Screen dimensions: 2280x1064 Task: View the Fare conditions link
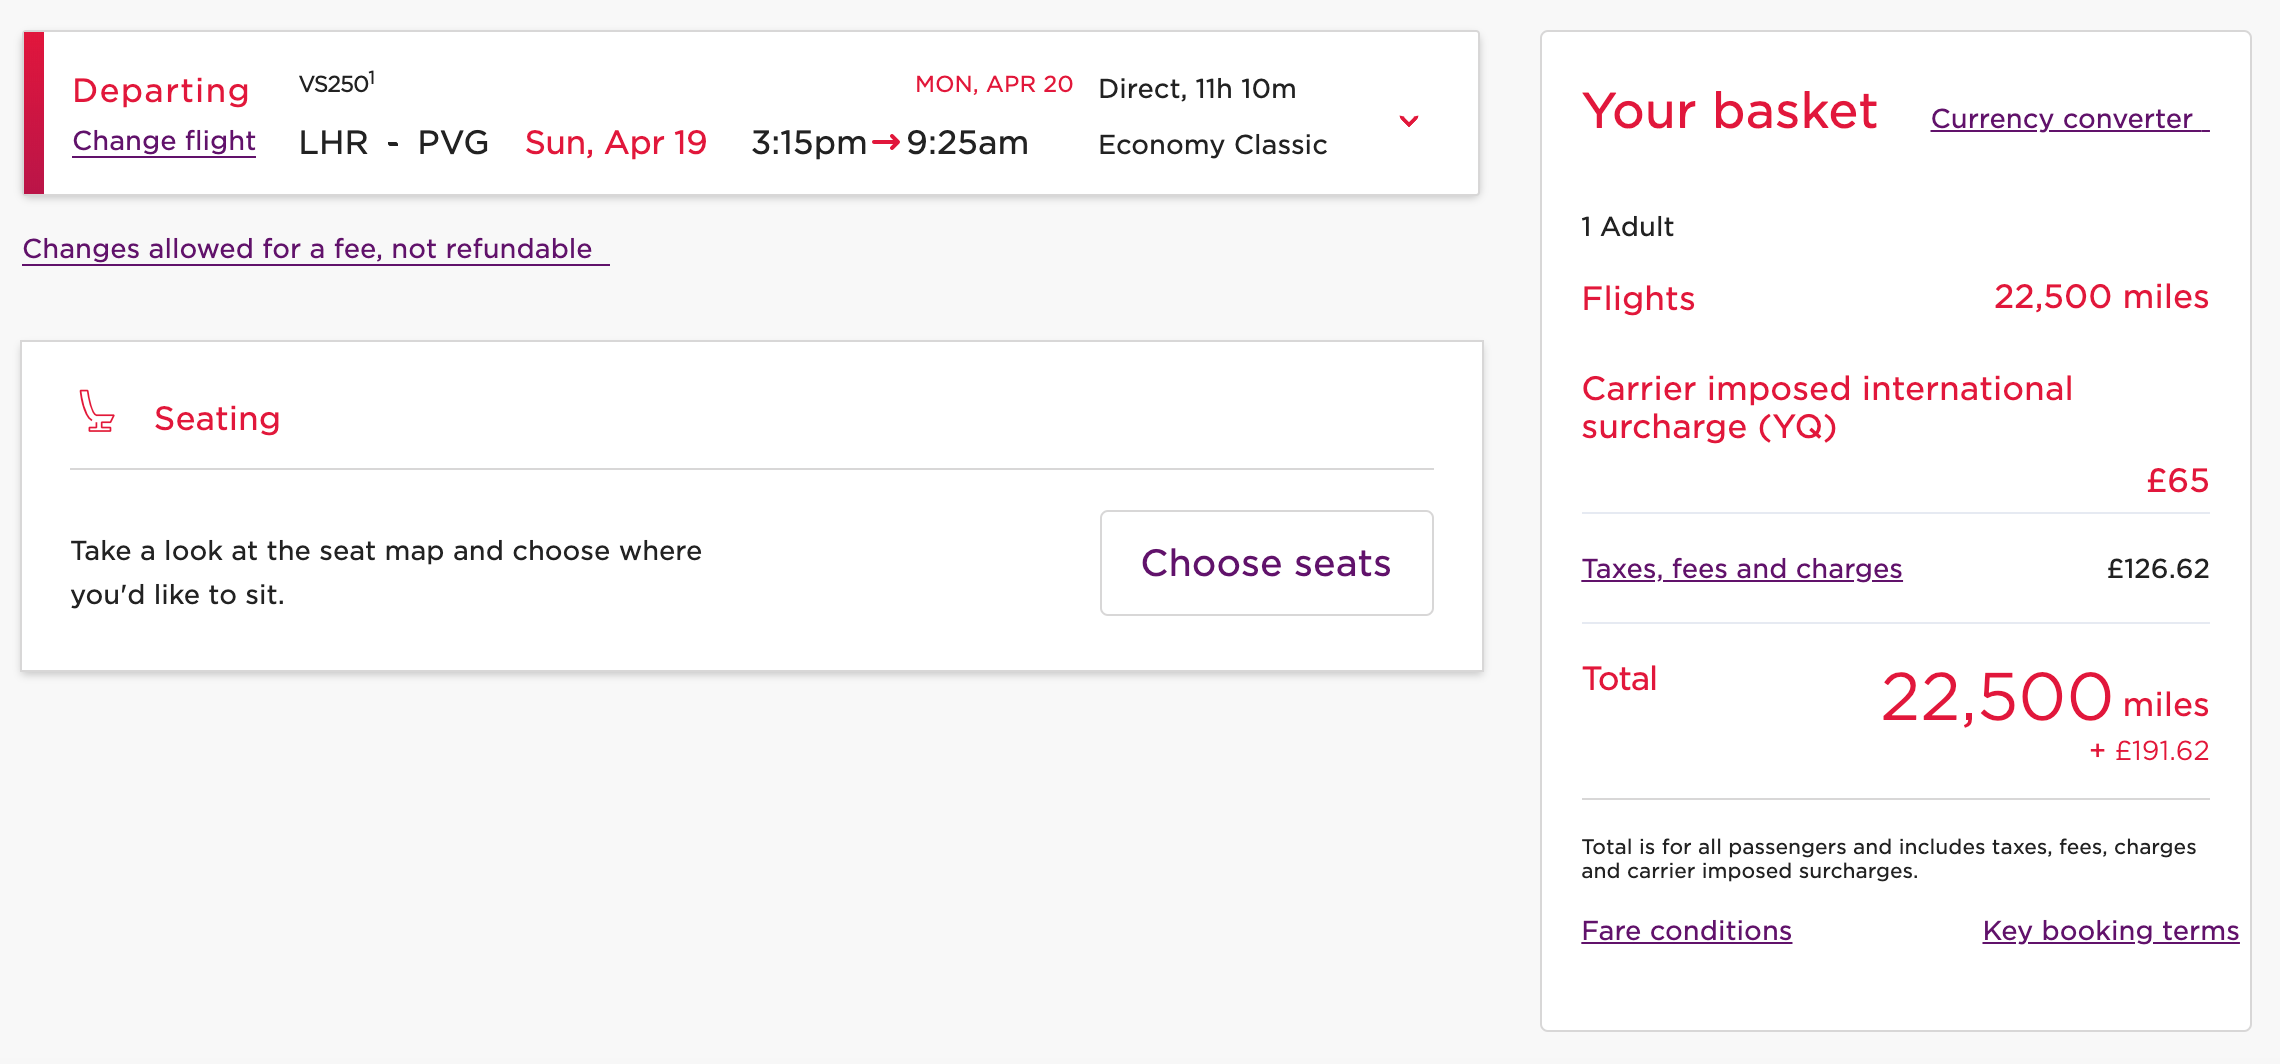click(1686, 931)
